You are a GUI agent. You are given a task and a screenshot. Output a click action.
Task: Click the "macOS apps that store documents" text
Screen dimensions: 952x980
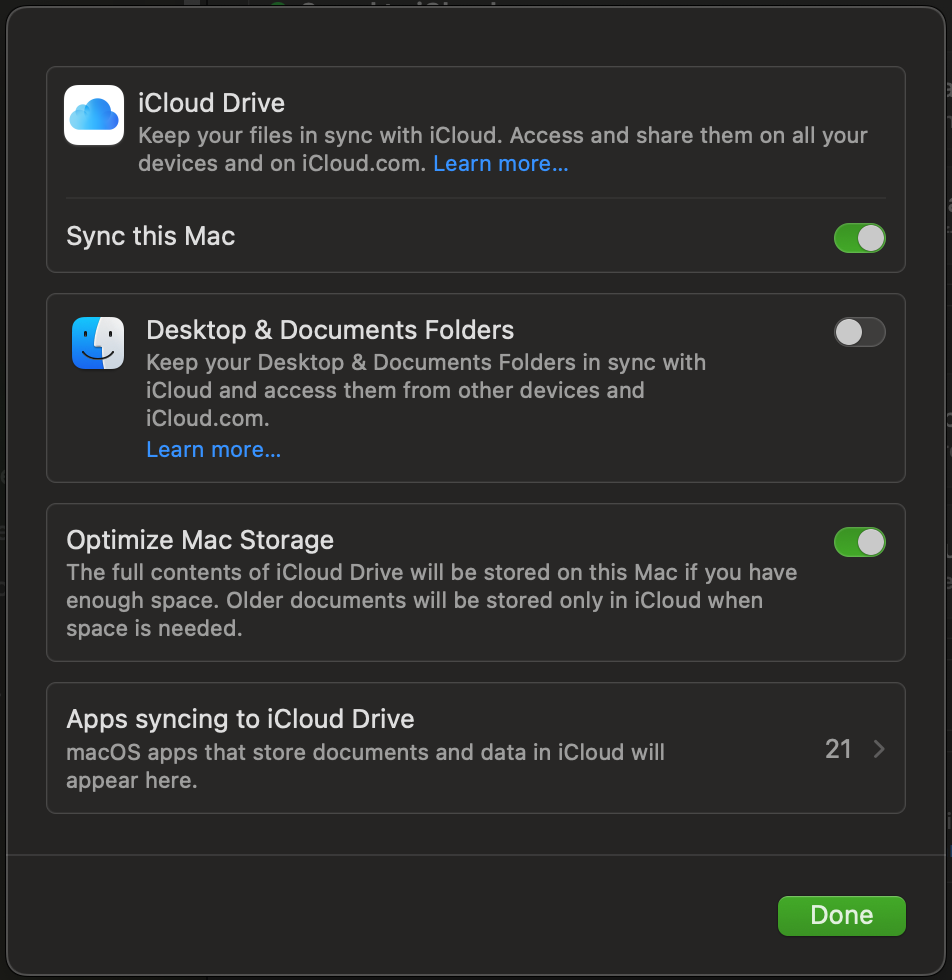[x=365, y=765]
